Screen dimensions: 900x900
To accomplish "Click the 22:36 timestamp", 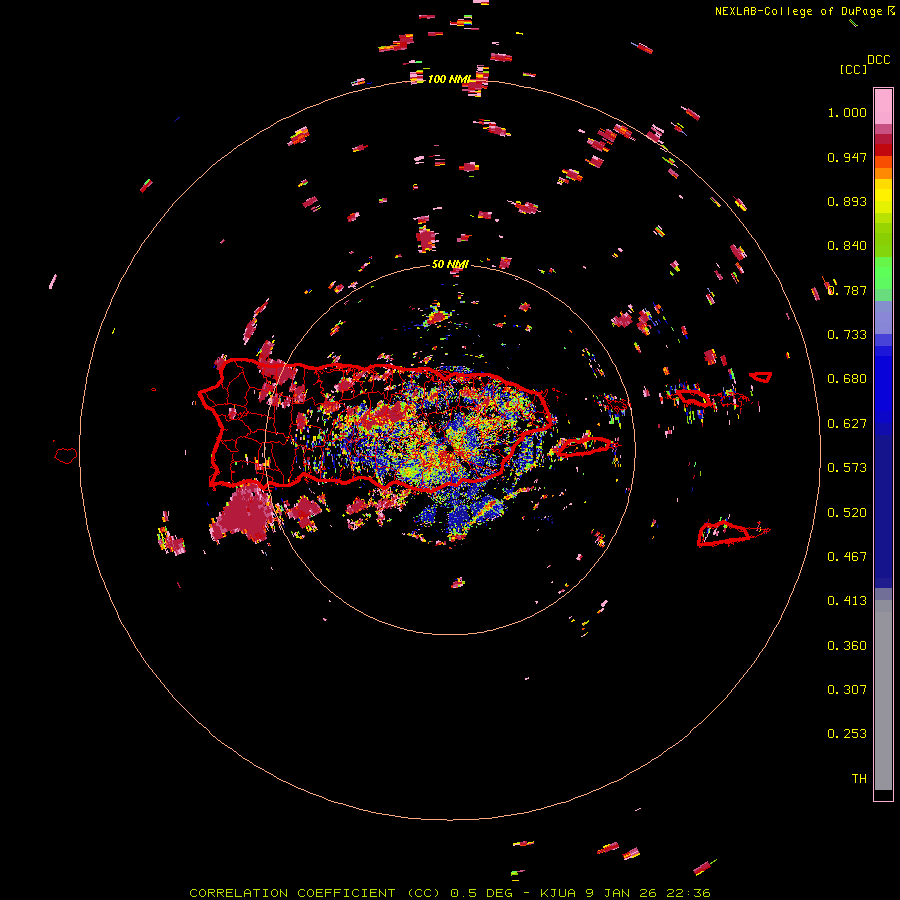I will click(688, 893).
